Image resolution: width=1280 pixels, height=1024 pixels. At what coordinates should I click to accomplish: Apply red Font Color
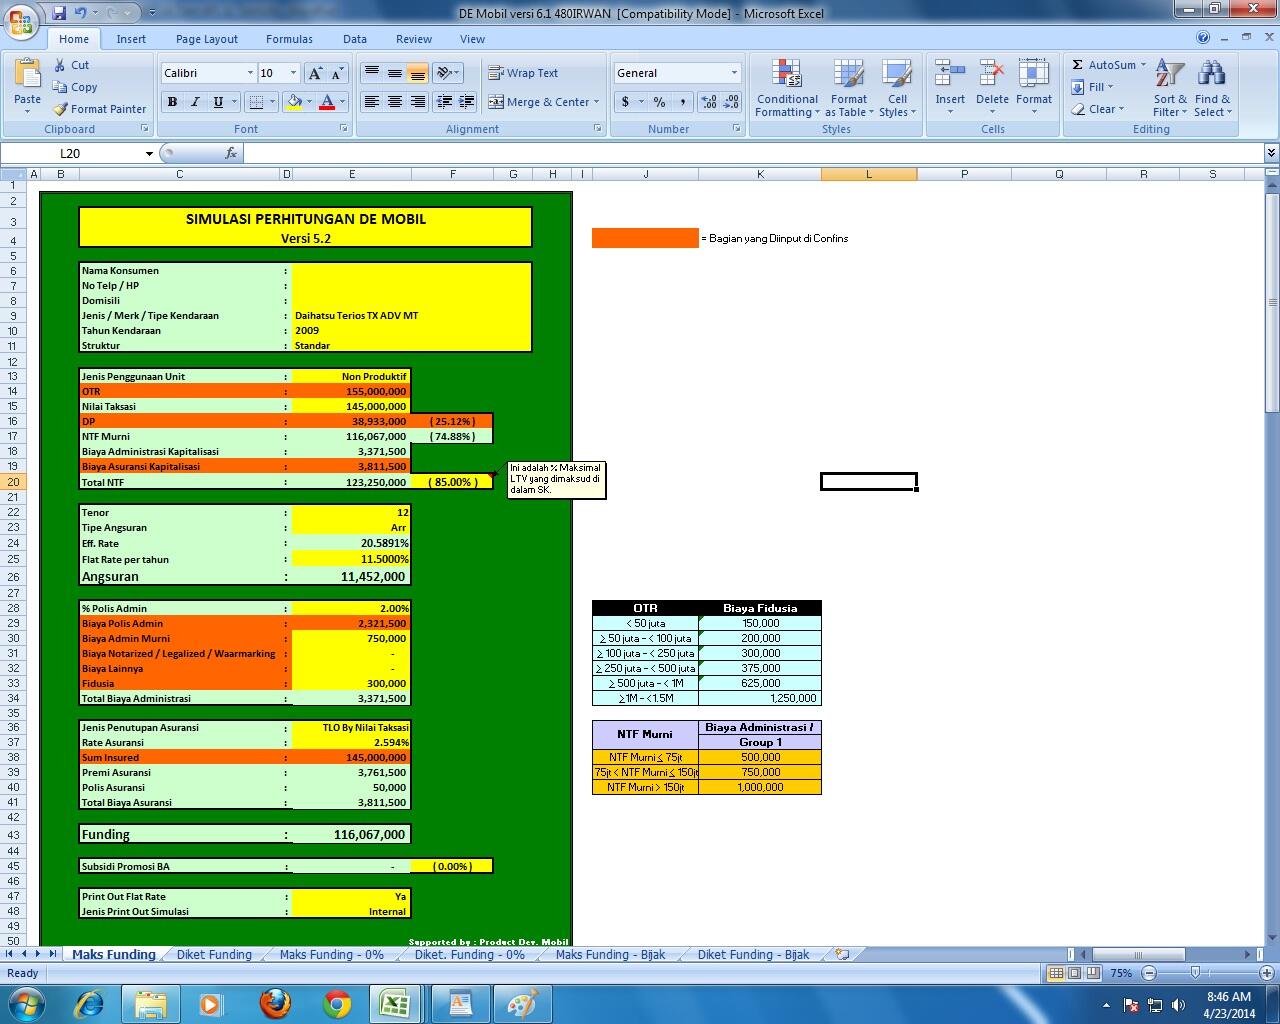coord(327,102)
